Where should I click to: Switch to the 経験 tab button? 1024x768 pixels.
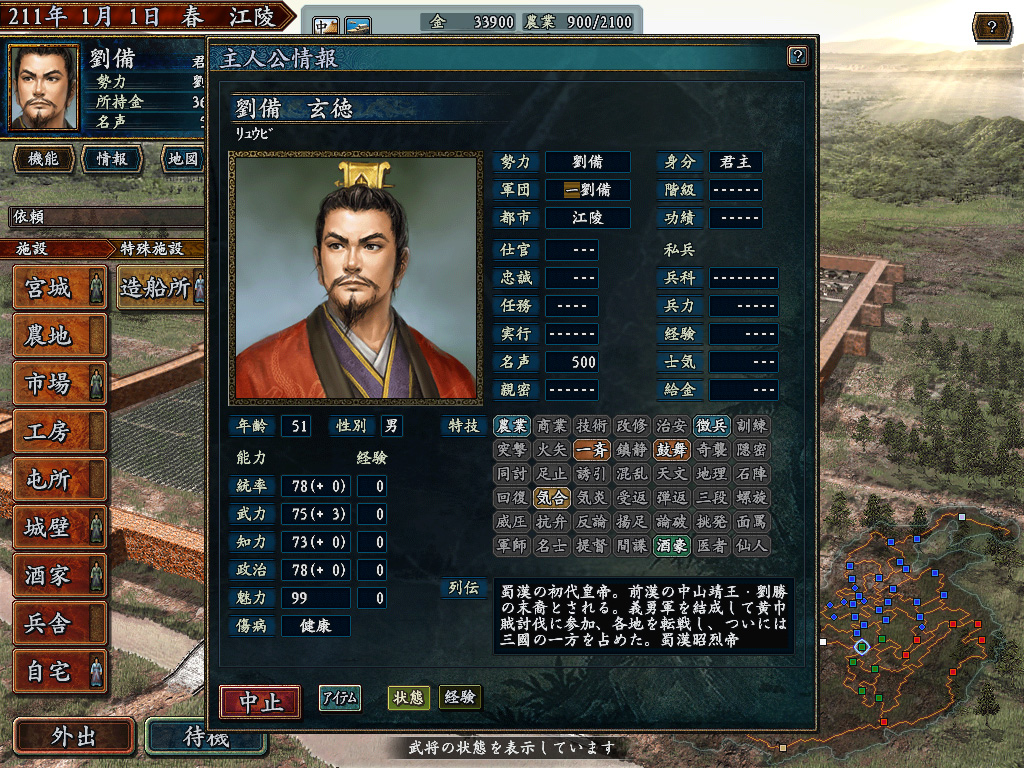click(x=460, y=697)
